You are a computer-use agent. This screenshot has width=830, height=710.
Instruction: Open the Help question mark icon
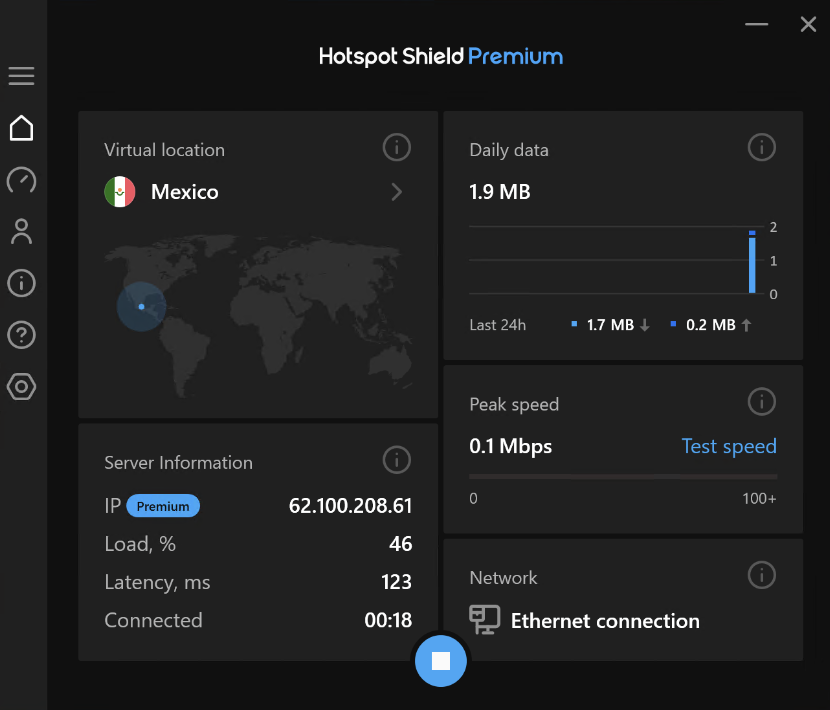click(21, 335)
